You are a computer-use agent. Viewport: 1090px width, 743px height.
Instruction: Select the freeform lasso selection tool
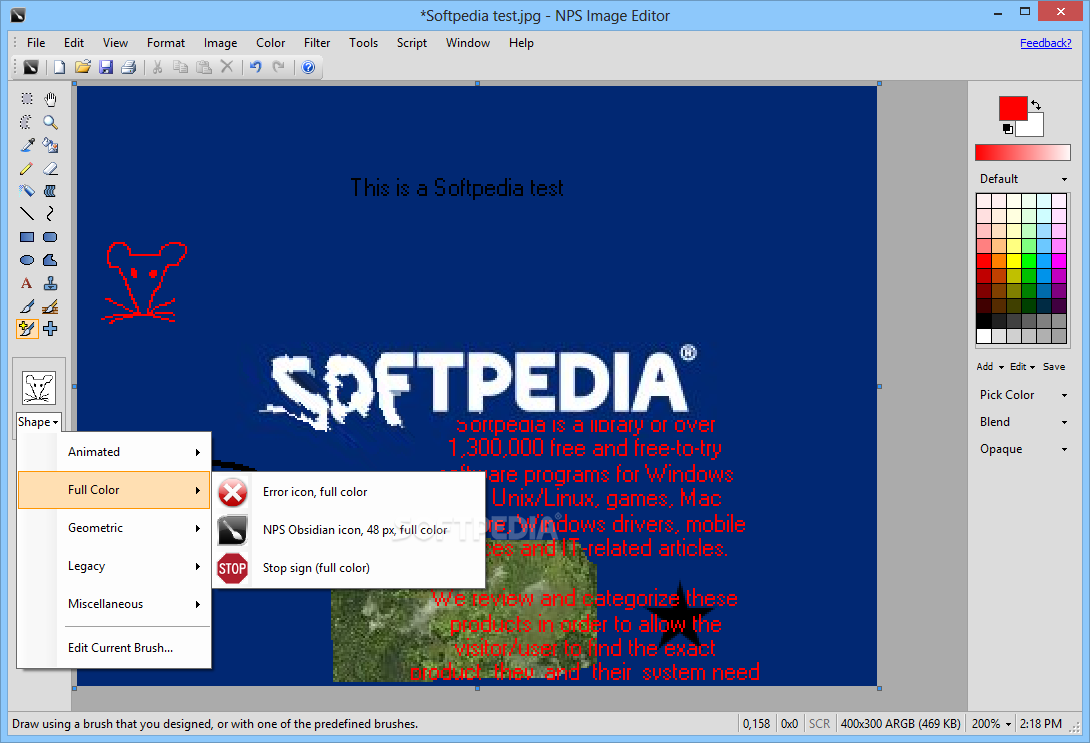26,122
